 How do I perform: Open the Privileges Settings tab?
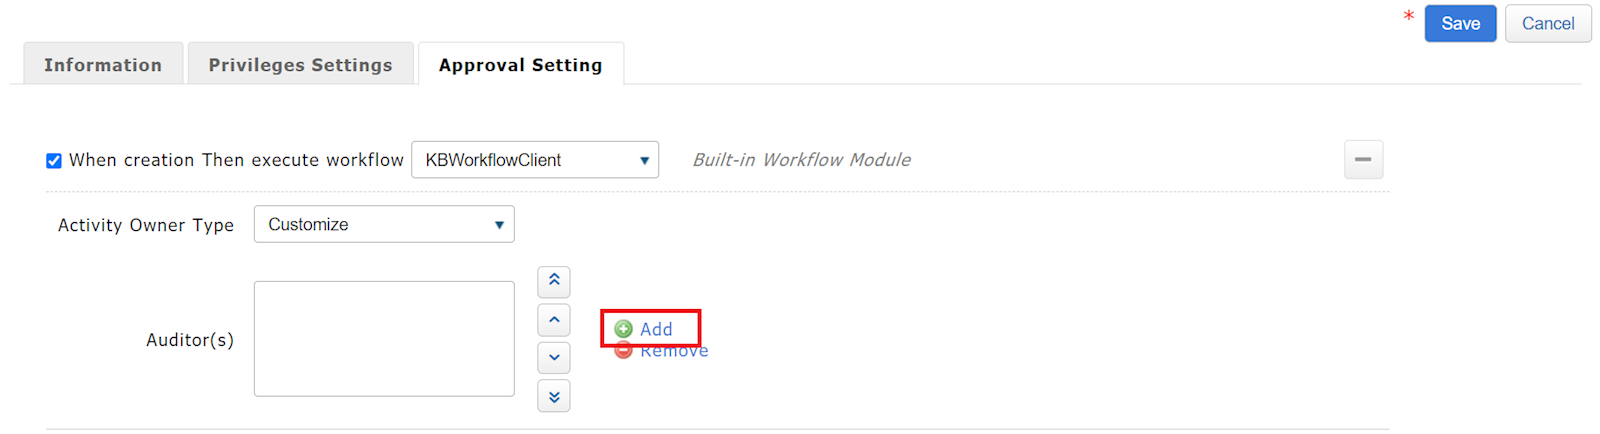pyautogui.click(x=300, y=65)
